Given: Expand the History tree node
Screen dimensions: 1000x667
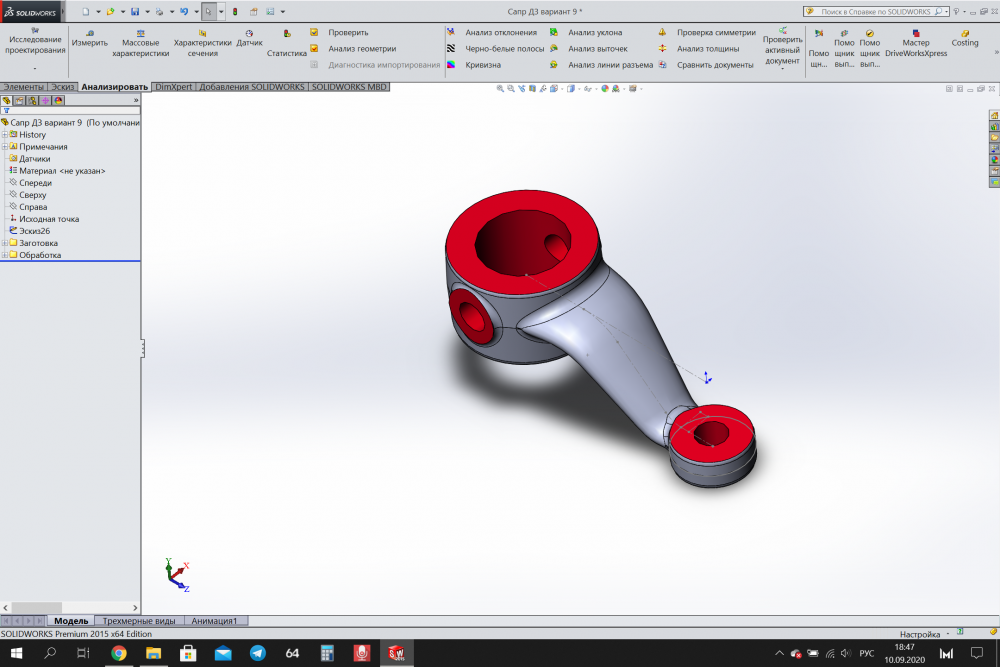Looking at the screenshot, I should point(5,135).
